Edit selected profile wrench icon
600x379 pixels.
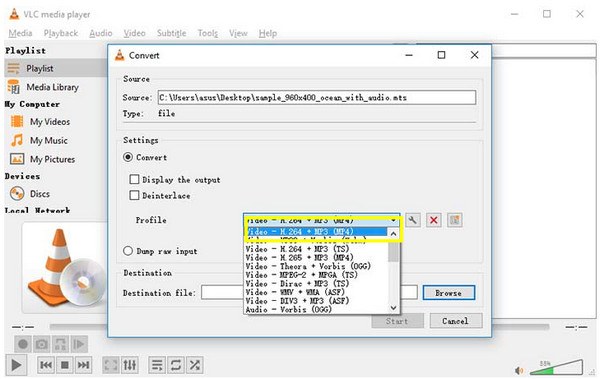click(x=412, y=220)
